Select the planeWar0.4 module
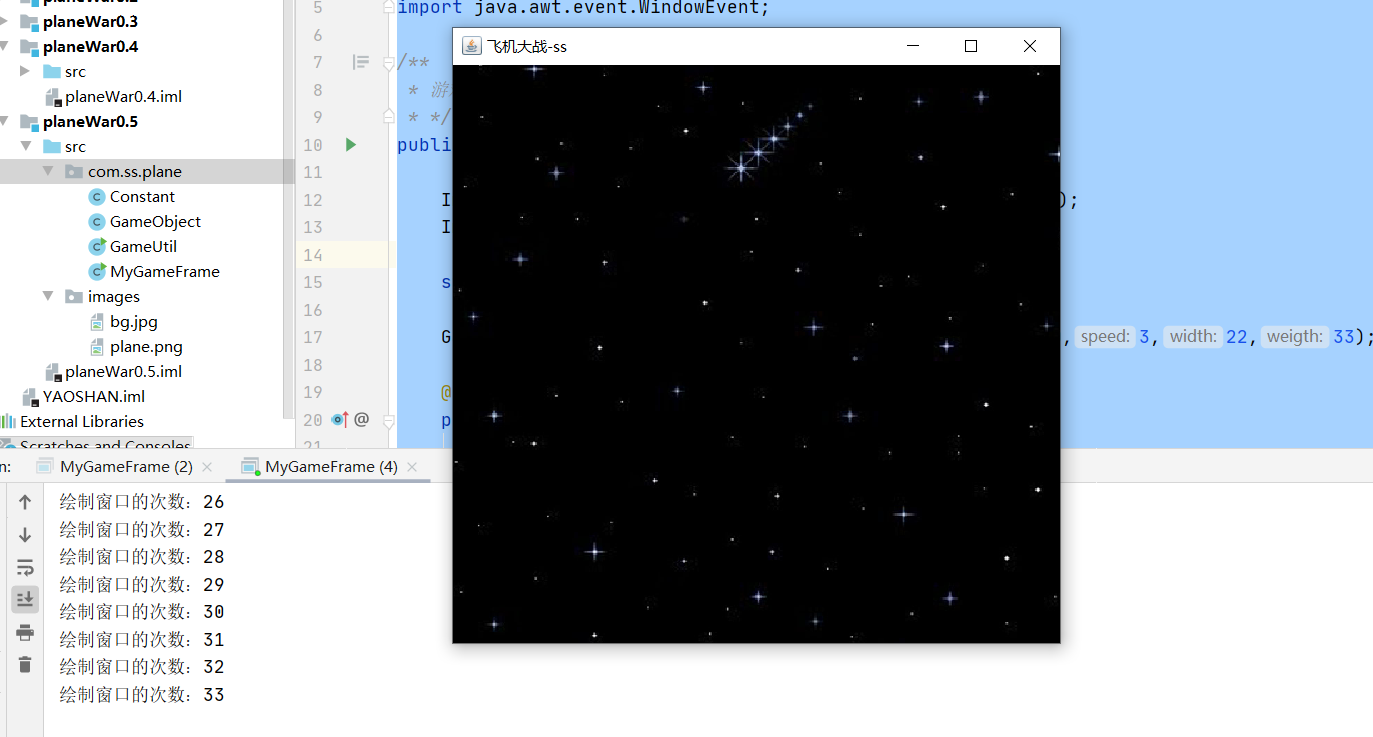 (90, 47)
